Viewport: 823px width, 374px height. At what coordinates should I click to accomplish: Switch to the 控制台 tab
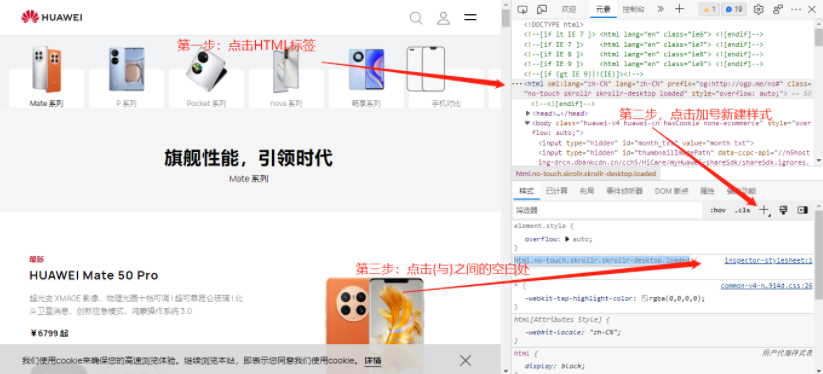point(634,9)
